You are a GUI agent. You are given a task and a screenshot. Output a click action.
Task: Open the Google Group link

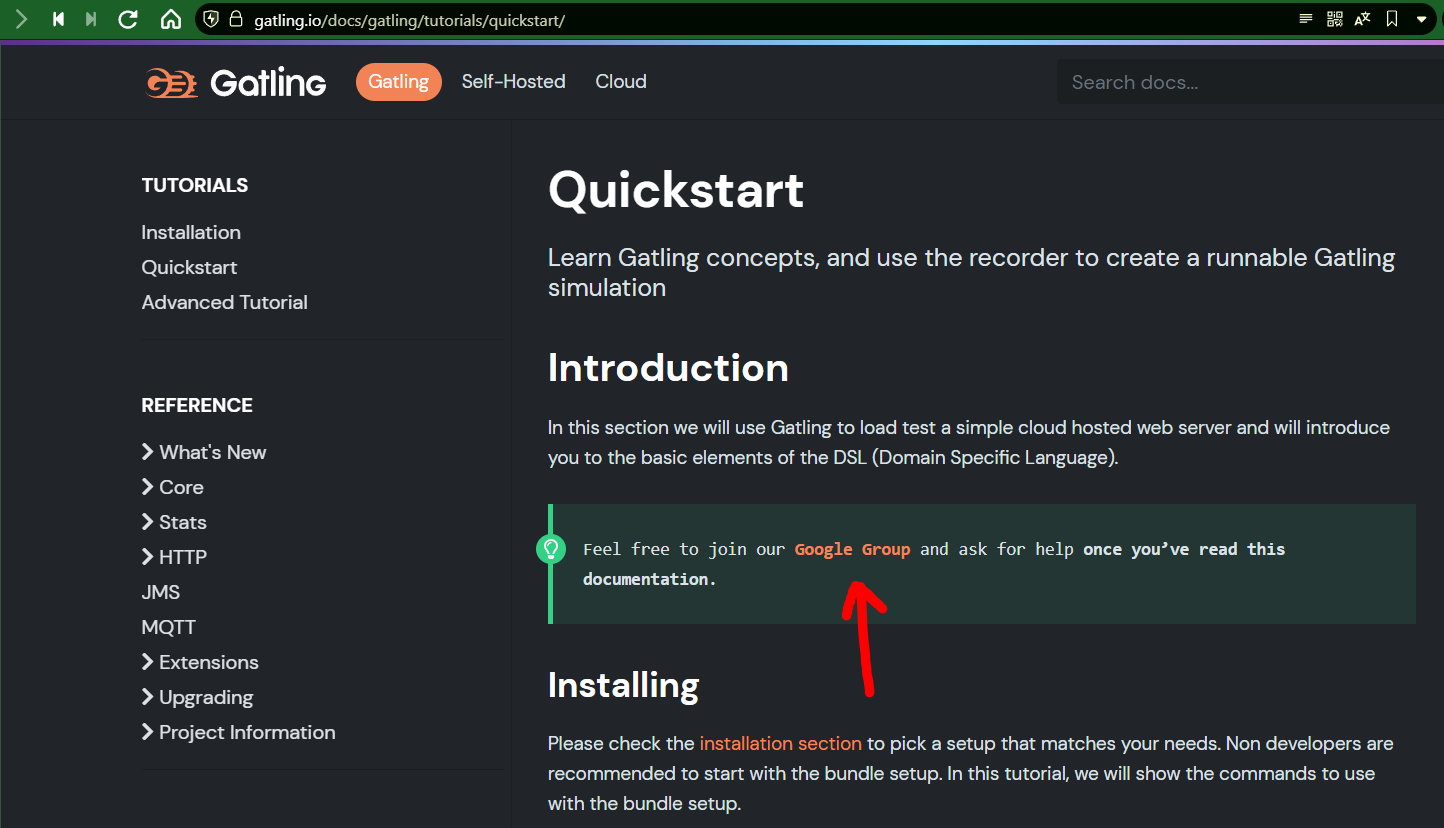pyautogui.click(x=852, y=549)
